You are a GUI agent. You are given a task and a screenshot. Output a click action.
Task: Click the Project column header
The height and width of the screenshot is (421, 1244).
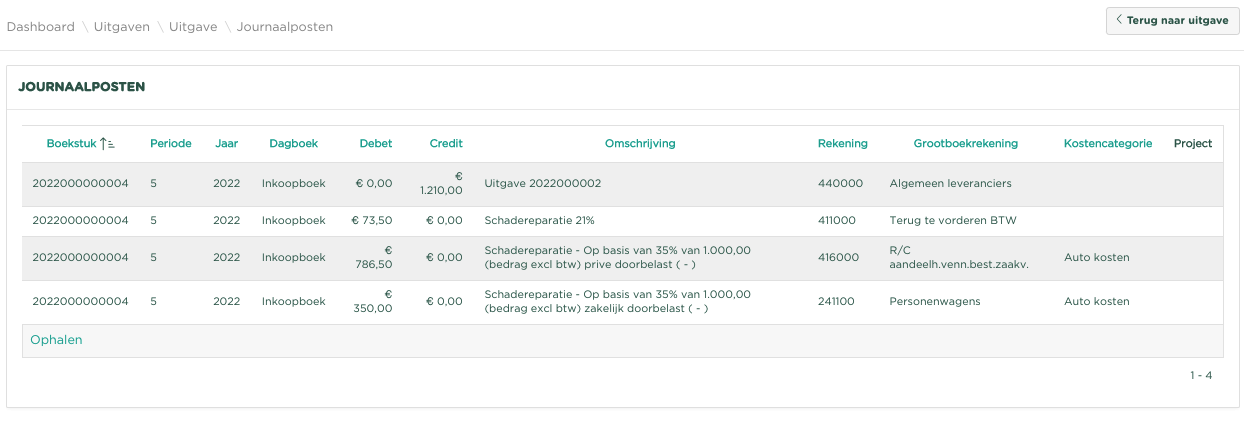click(x=1192, y=144)
